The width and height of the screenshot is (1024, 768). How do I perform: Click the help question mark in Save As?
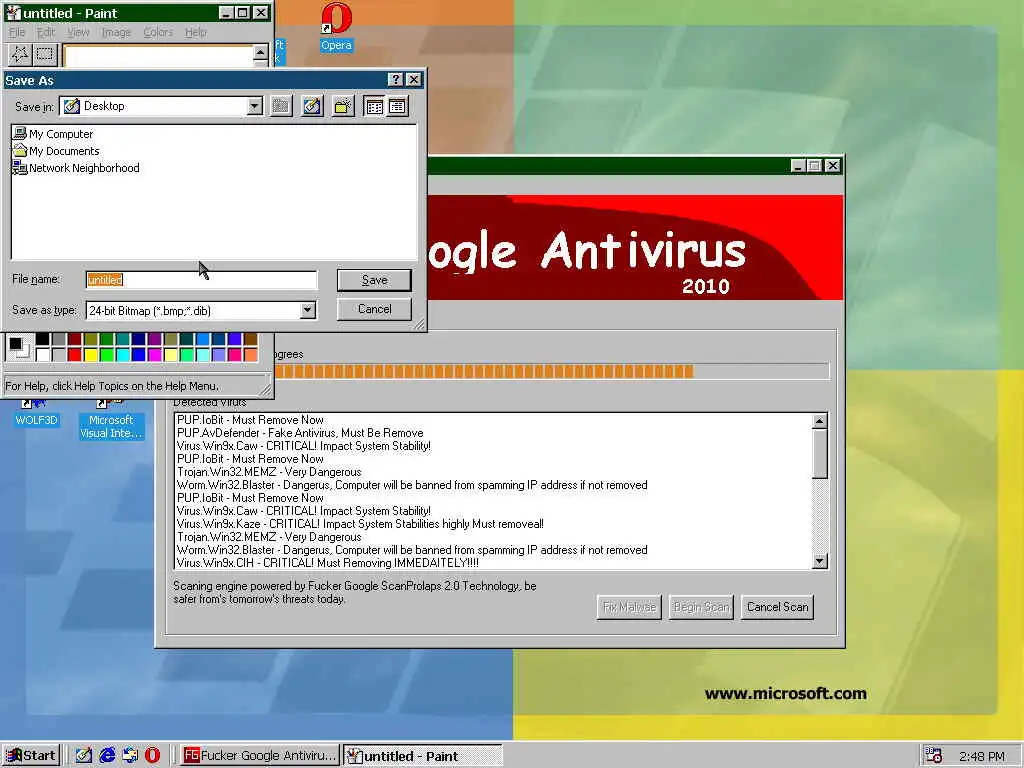click(395, 80)
